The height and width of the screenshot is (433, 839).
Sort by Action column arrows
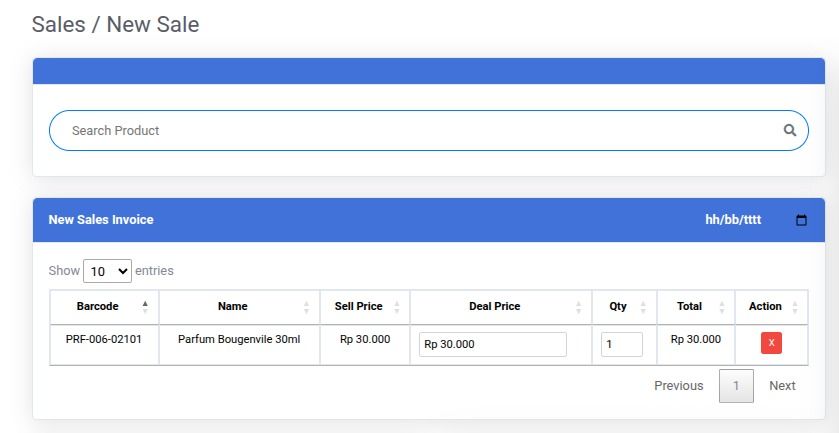click(794, 307)
